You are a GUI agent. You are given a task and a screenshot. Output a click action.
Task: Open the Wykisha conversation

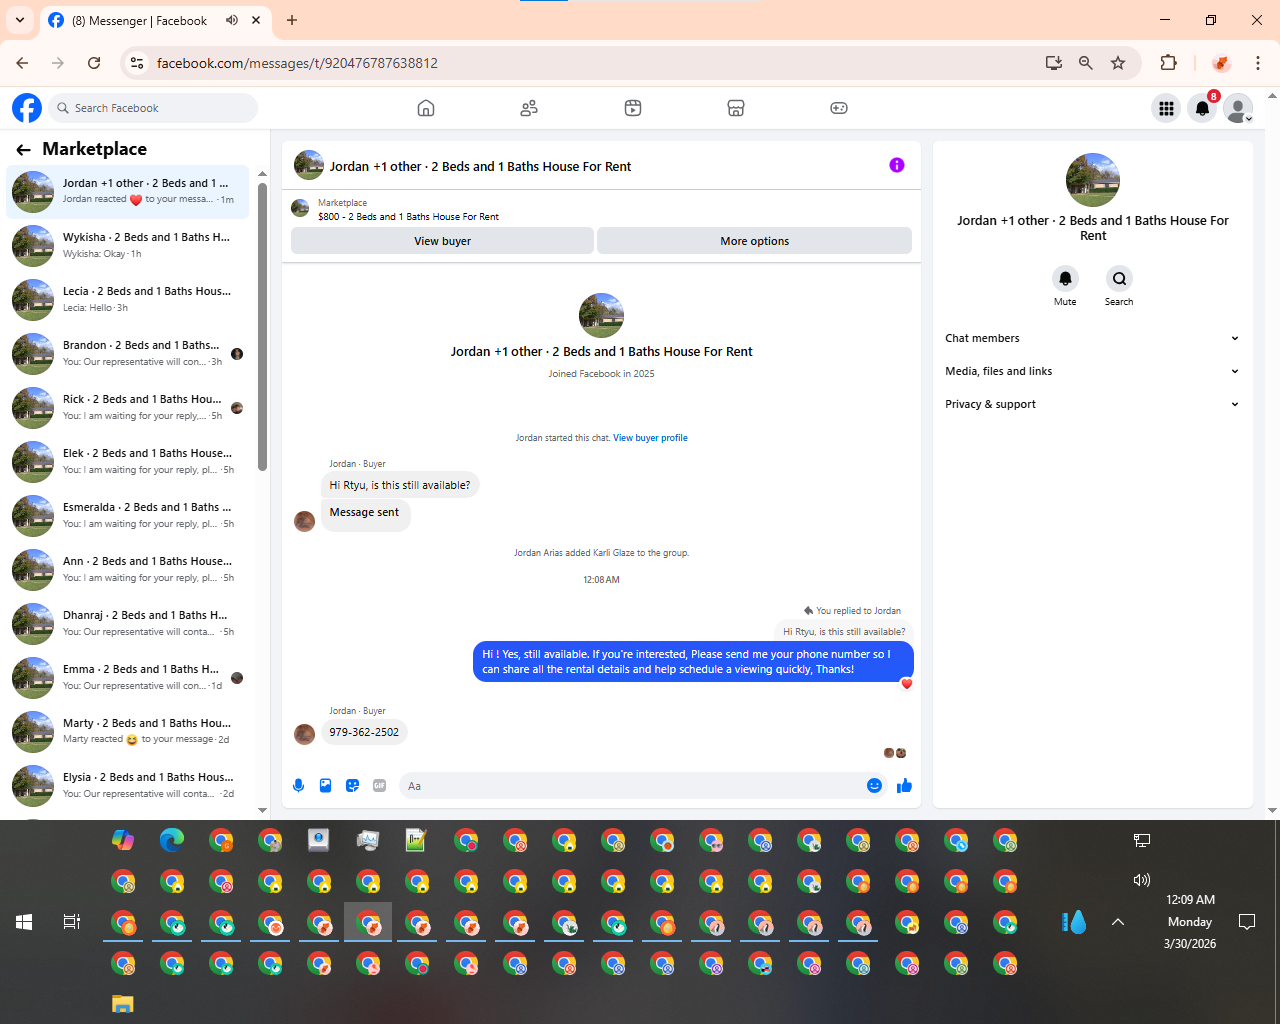point(128,246)
